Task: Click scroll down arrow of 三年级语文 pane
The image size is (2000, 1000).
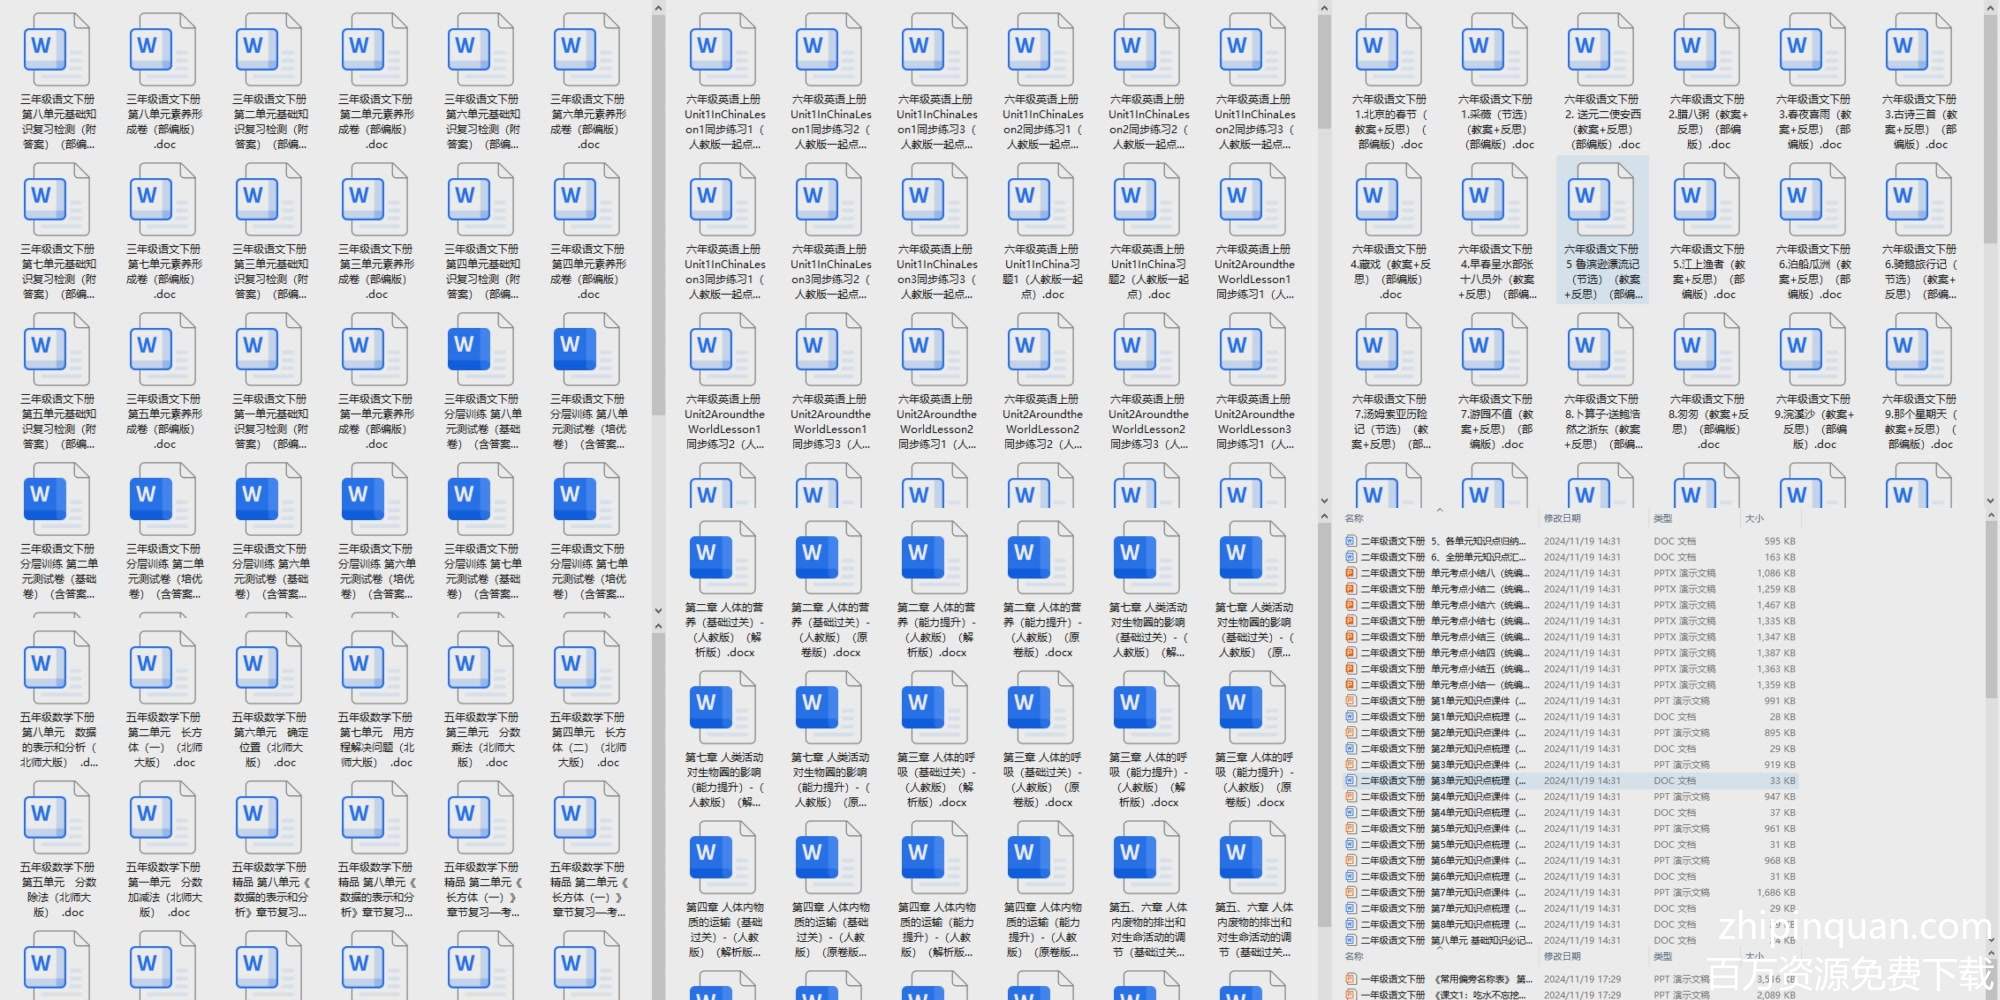Action: [658, 610]
